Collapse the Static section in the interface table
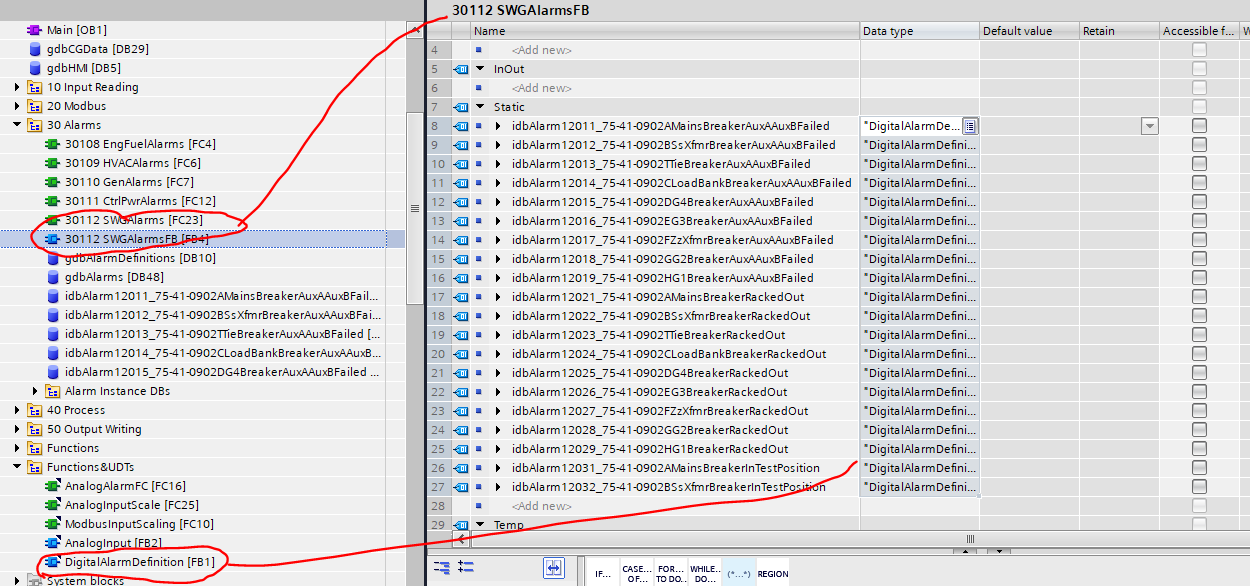This screenshot has width=1250, height=586. point(480,107)
